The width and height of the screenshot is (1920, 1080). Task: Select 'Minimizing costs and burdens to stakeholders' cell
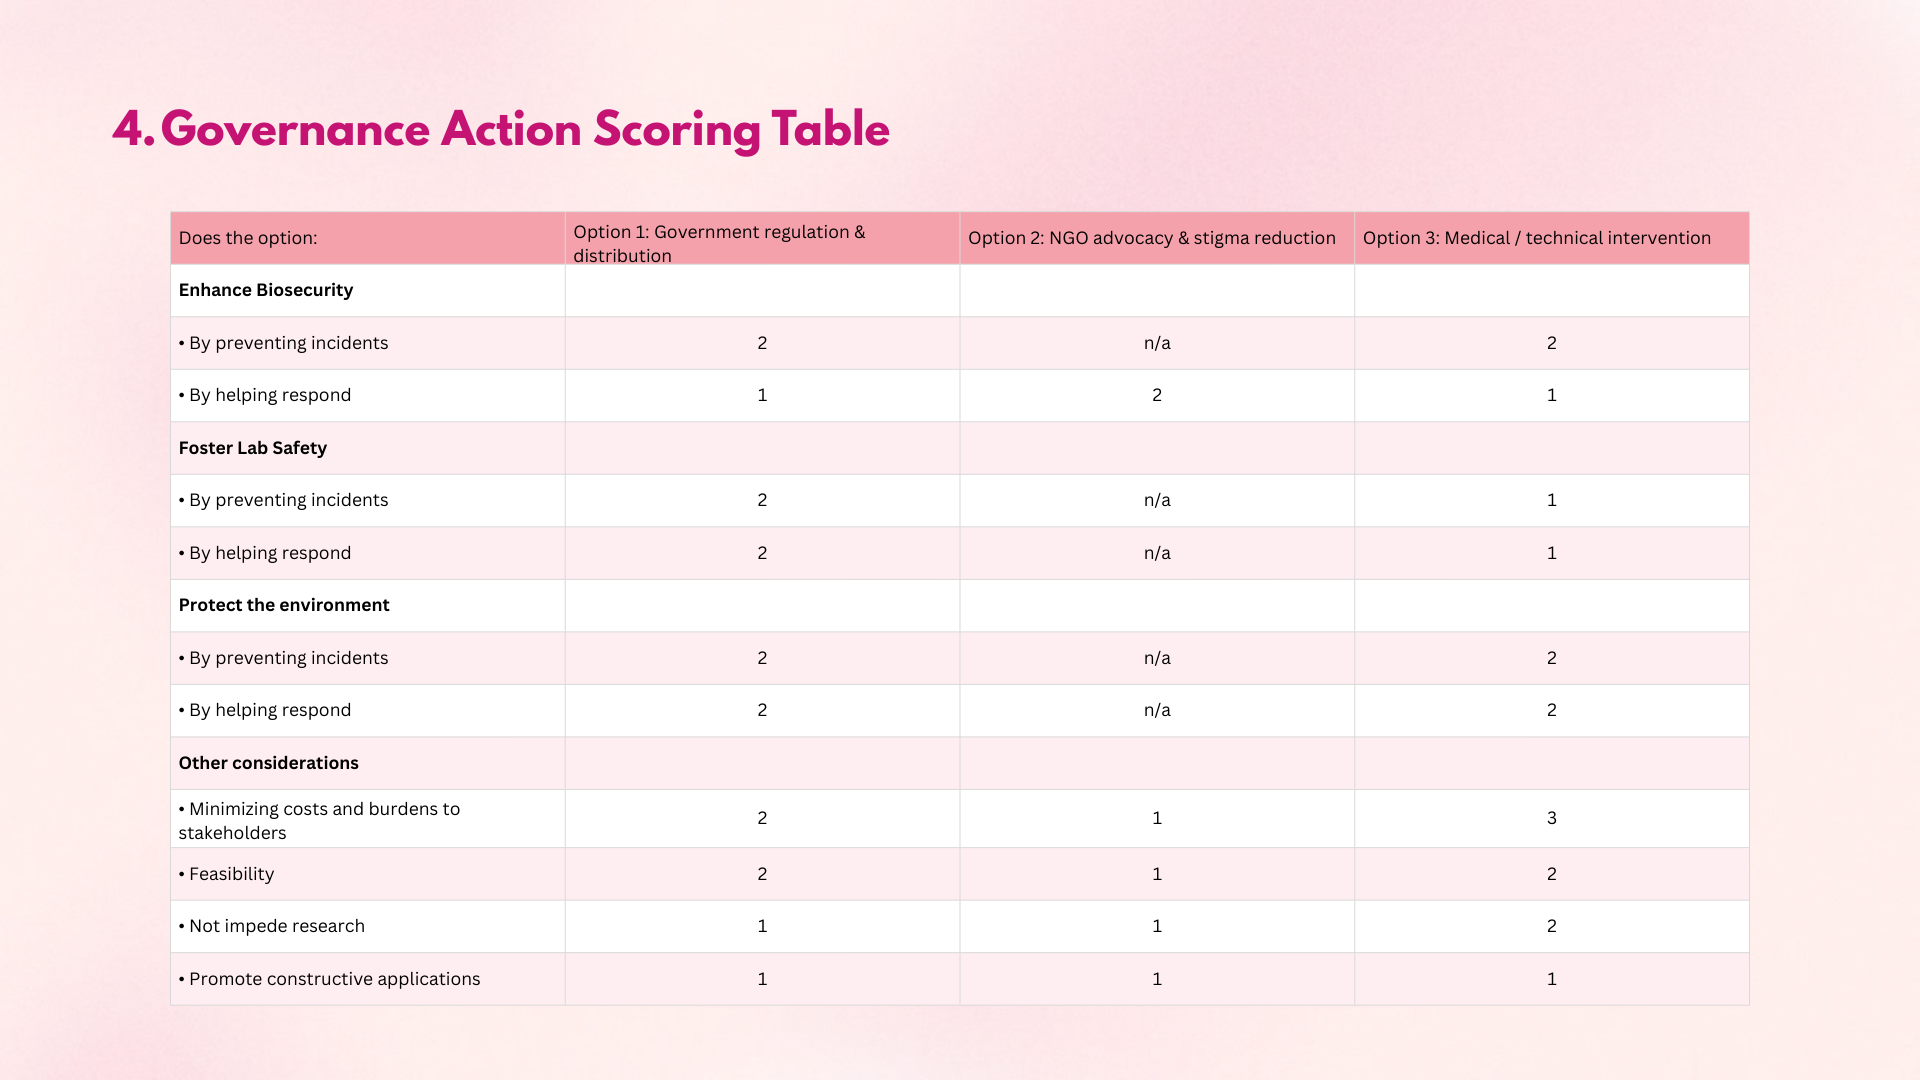point(319,820)
